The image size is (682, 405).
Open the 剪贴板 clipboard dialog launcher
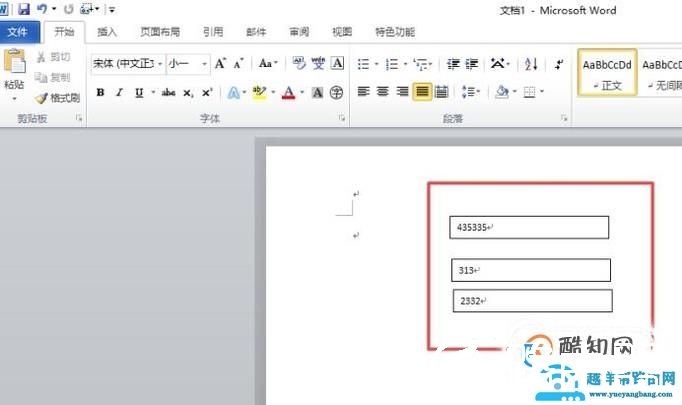click(79, 118)
